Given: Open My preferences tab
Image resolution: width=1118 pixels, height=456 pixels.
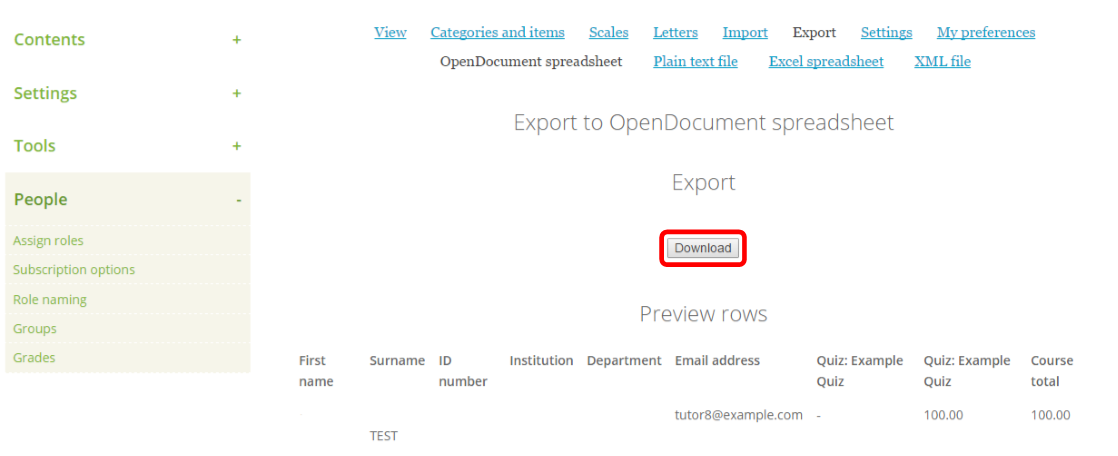Looking at the screenshot, I should pyautogui.click(x=986, y=33).
